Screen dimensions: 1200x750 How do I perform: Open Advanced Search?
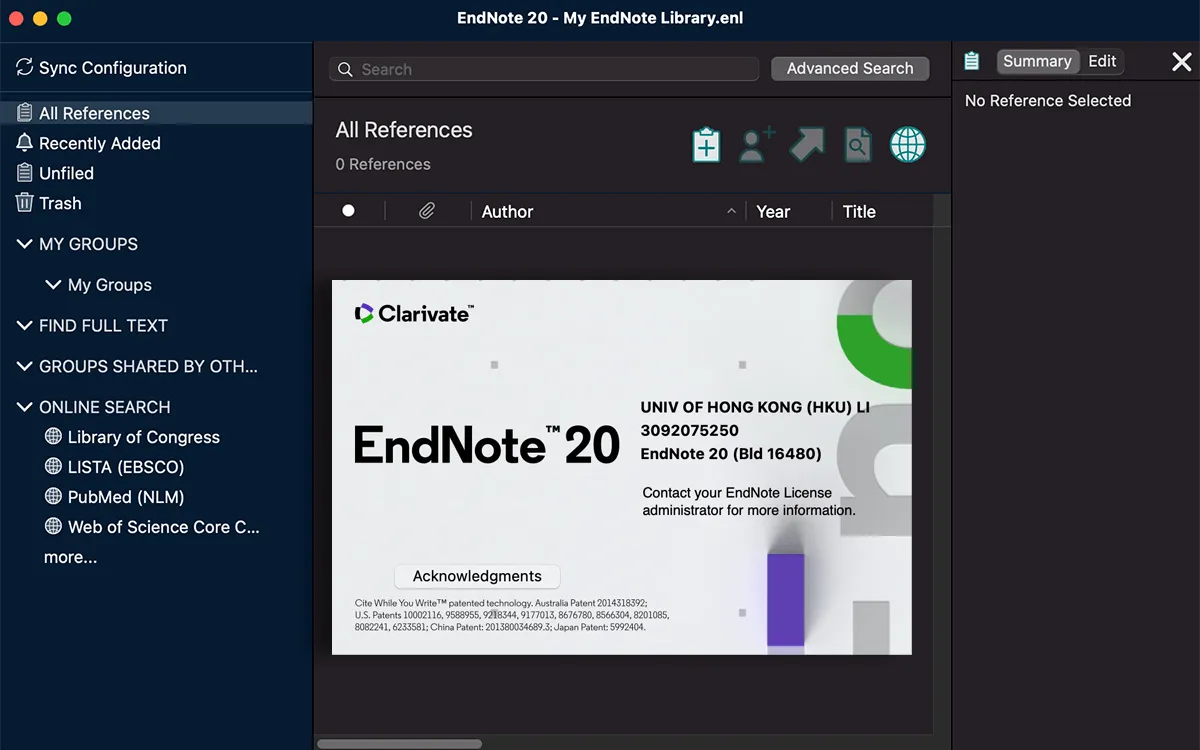tap(850, 68)
